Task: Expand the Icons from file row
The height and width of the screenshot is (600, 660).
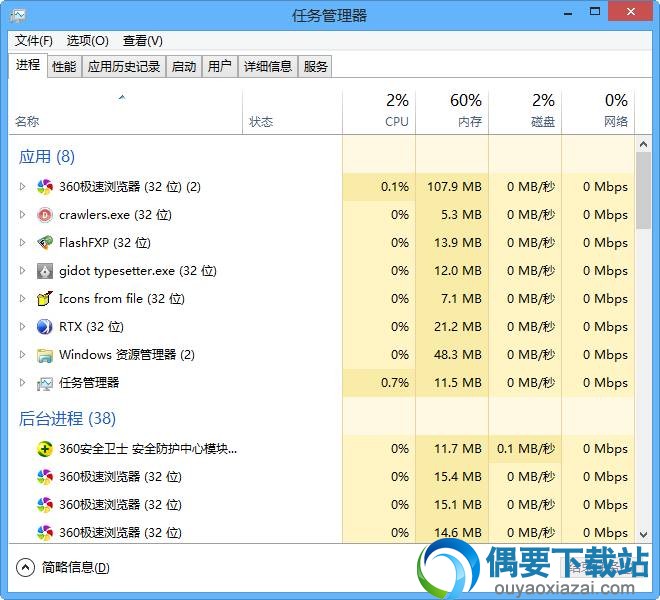Action: [x=22, y=298]
